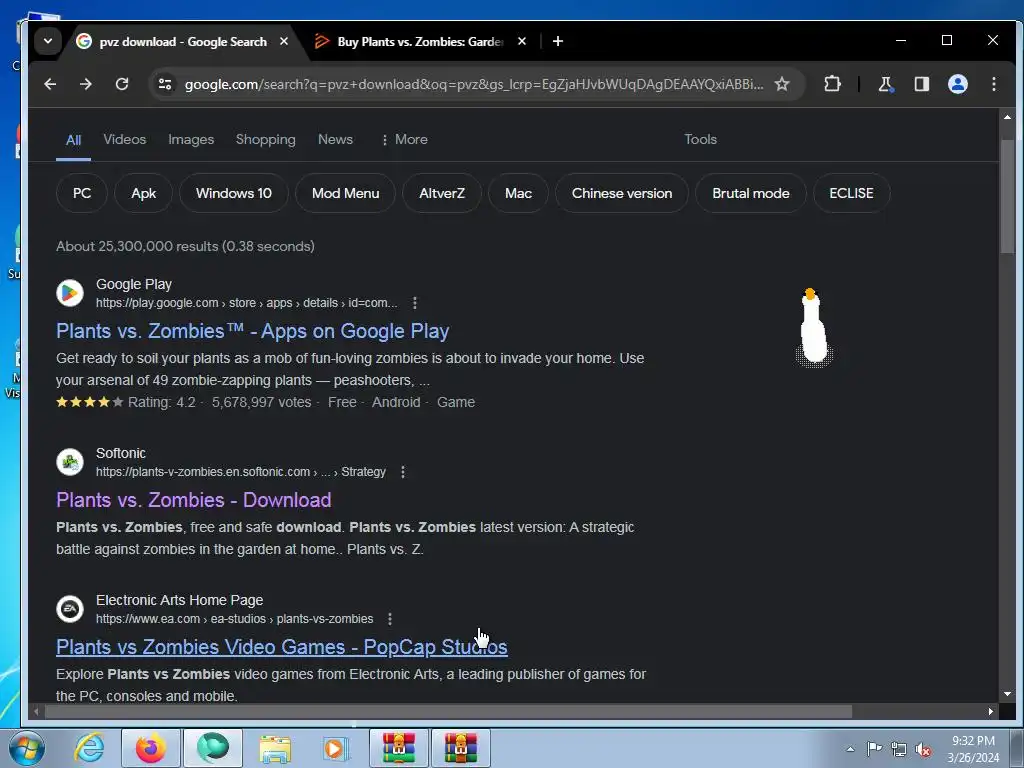Launch Firefox from the taskbar
This screenshot has height=768, width=1024.
[151, 748]
